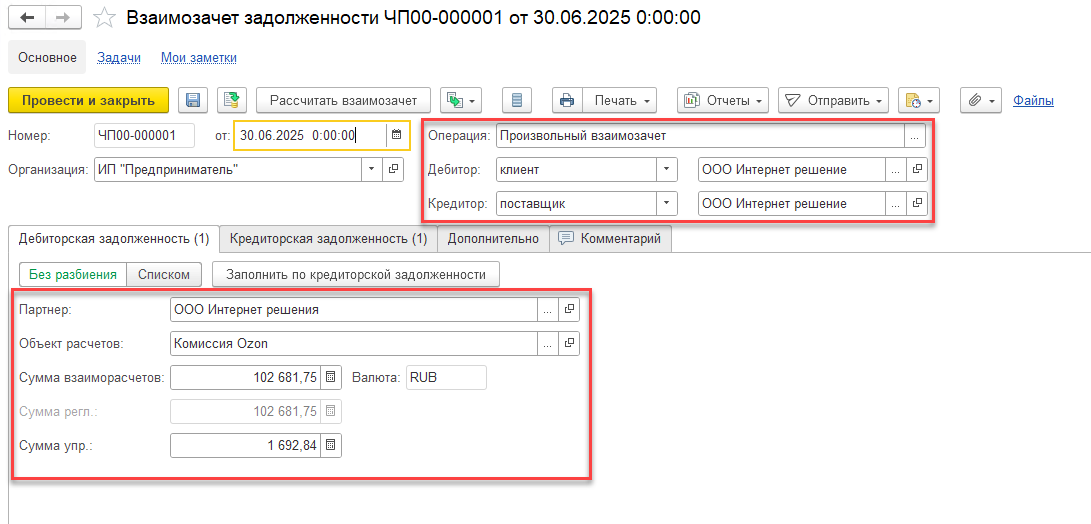Open the Организация dropdown list
This screenshot has height=524, width=1091.
(372, 169)
